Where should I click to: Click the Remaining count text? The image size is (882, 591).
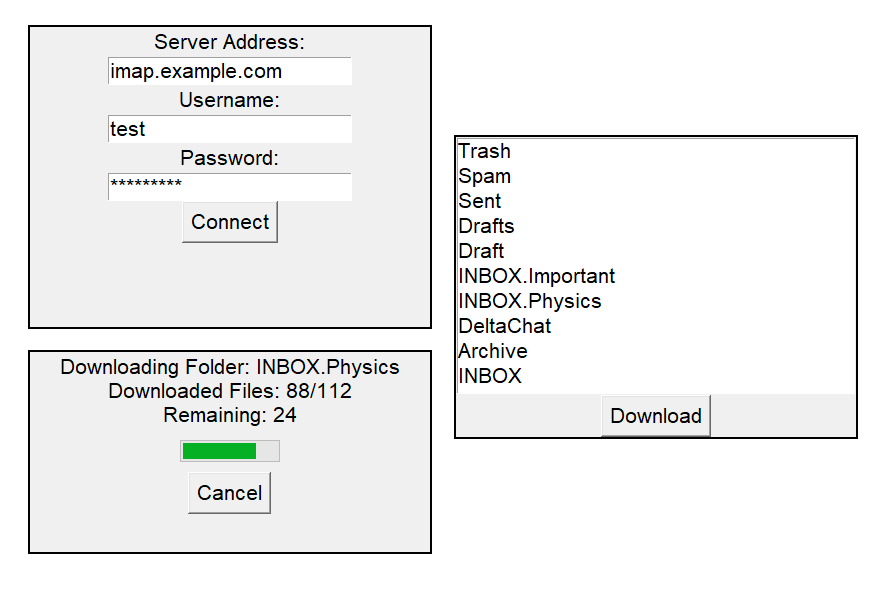tap(230, 414)
